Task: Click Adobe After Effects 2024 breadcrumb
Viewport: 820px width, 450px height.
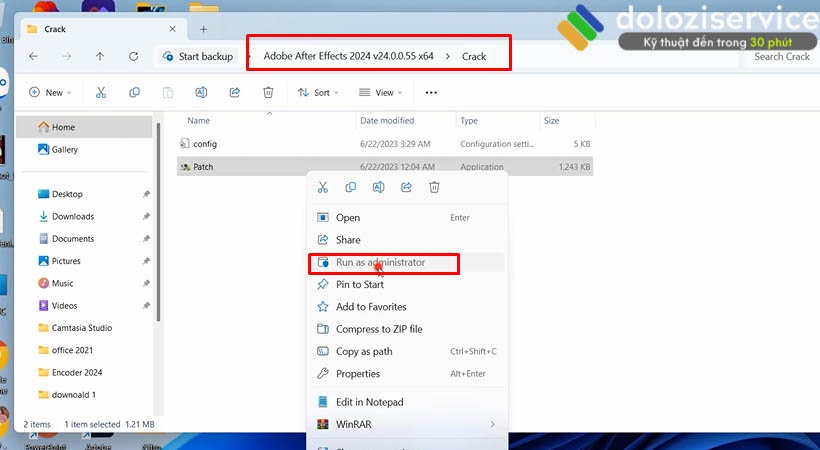Action: [x=348, y=57]
